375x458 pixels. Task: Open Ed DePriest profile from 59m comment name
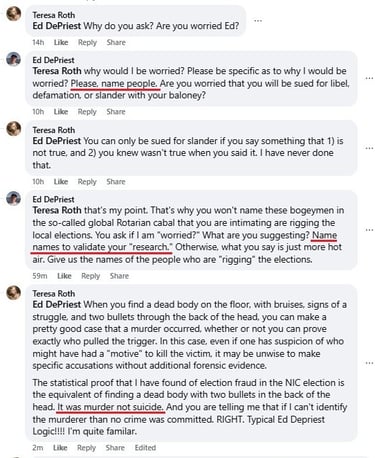coord(53,199)
